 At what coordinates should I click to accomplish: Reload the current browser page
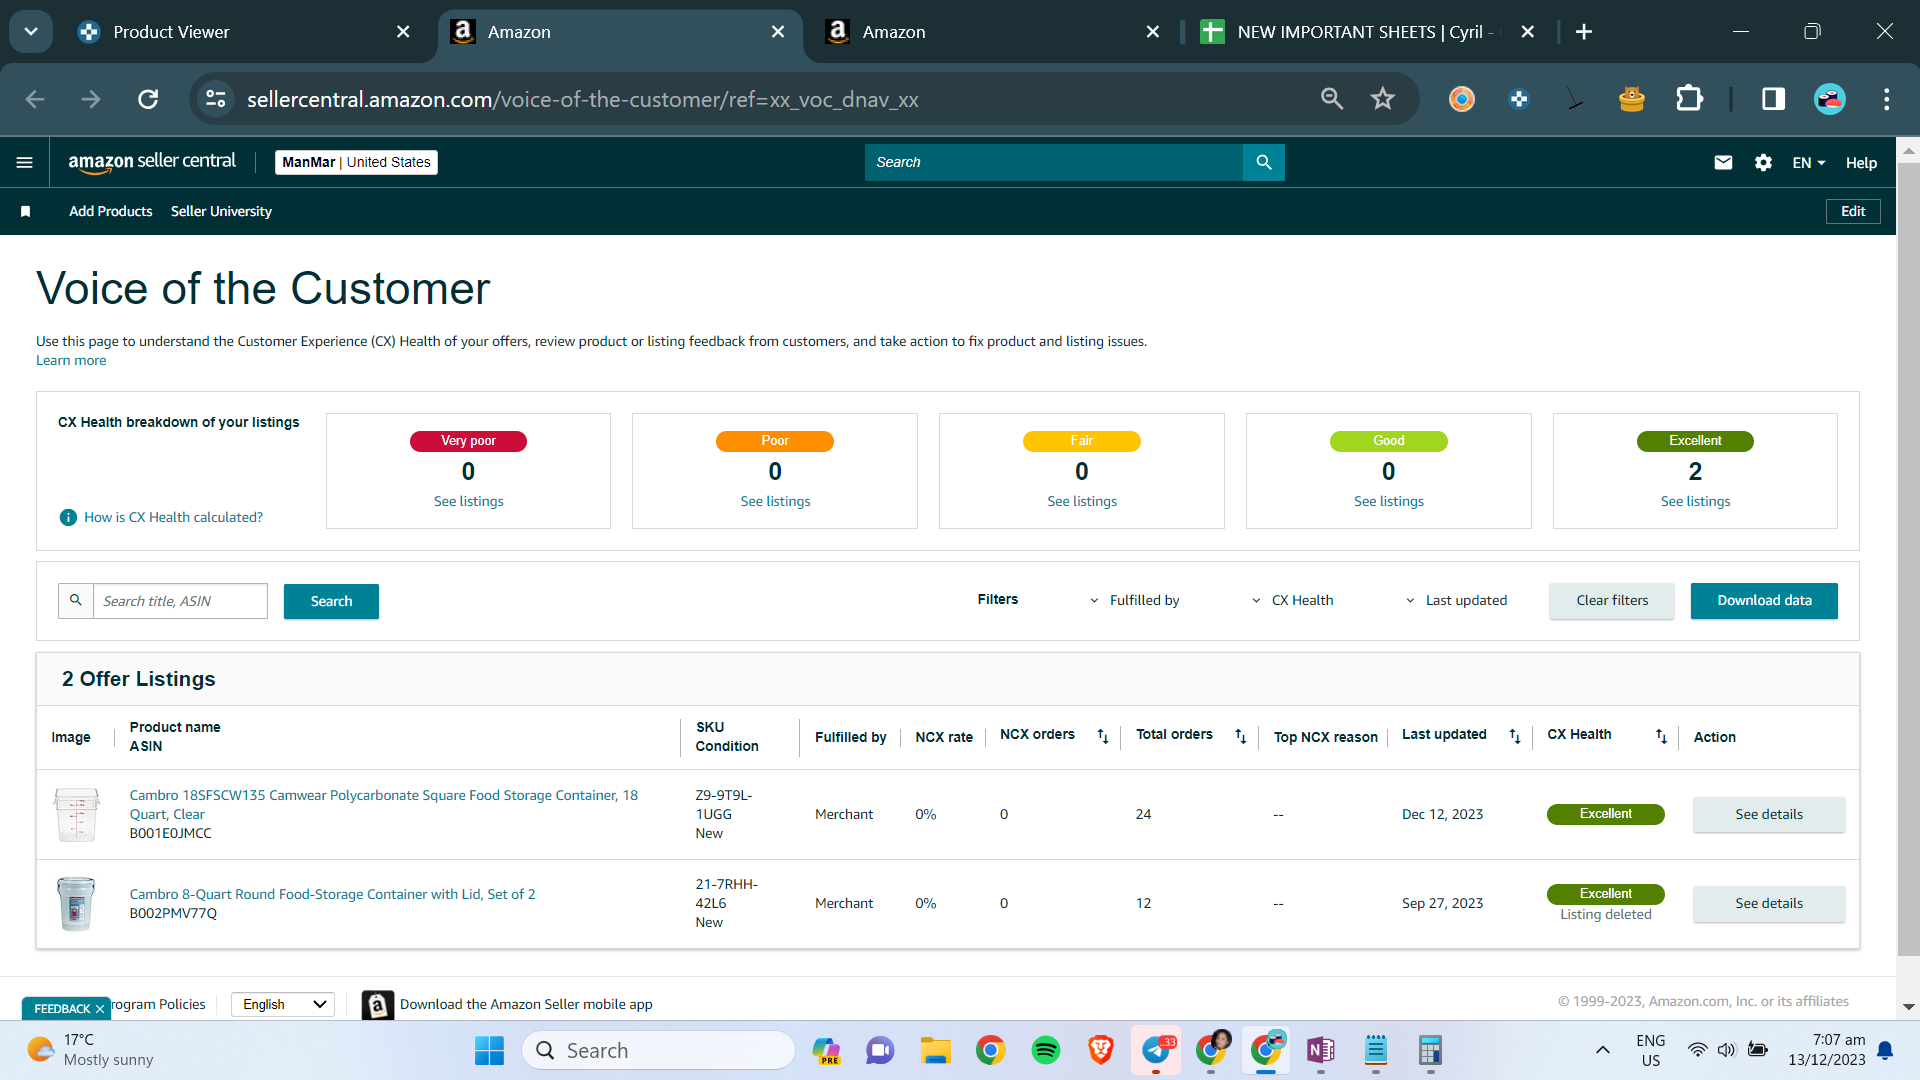pos(148,99)
